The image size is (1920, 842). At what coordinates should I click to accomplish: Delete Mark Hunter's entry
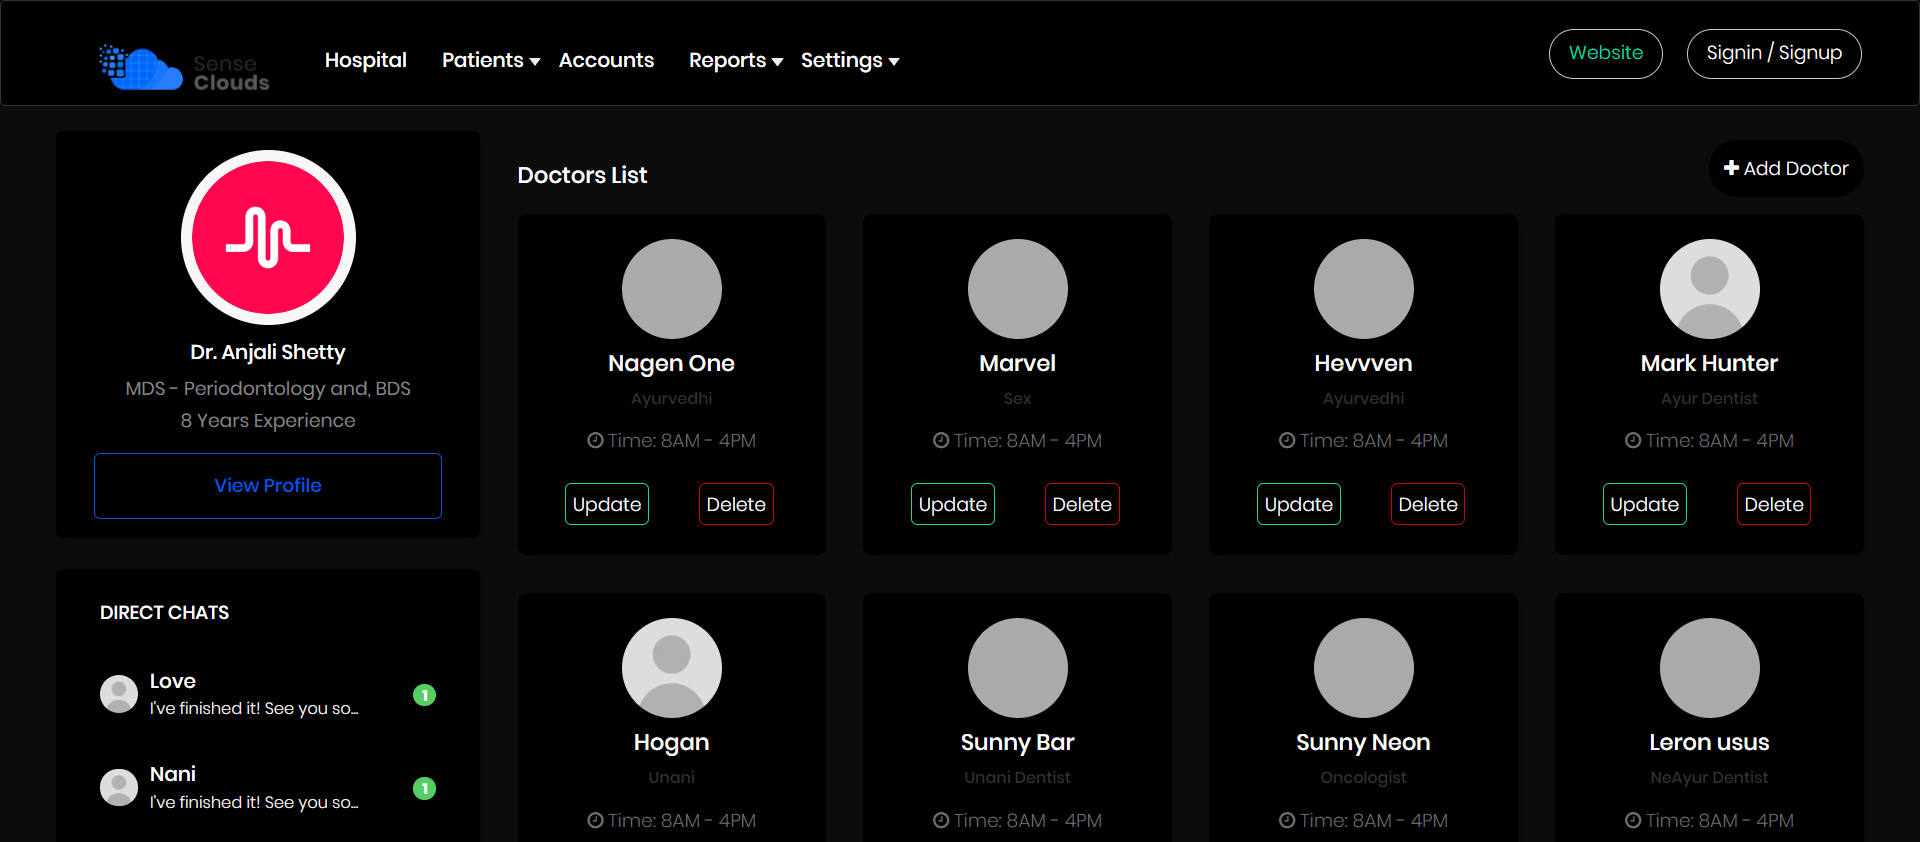[x=1774, y=504]
